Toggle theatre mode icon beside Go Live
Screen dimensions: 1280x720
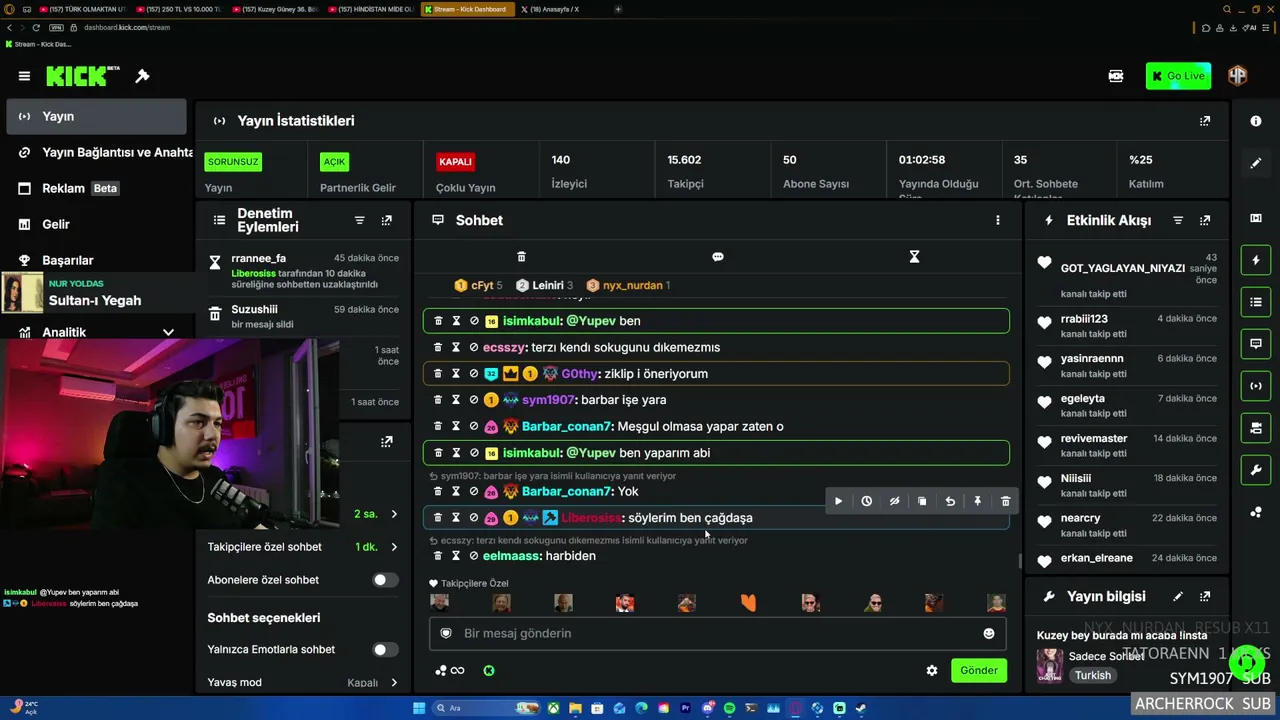point(1116,76)
